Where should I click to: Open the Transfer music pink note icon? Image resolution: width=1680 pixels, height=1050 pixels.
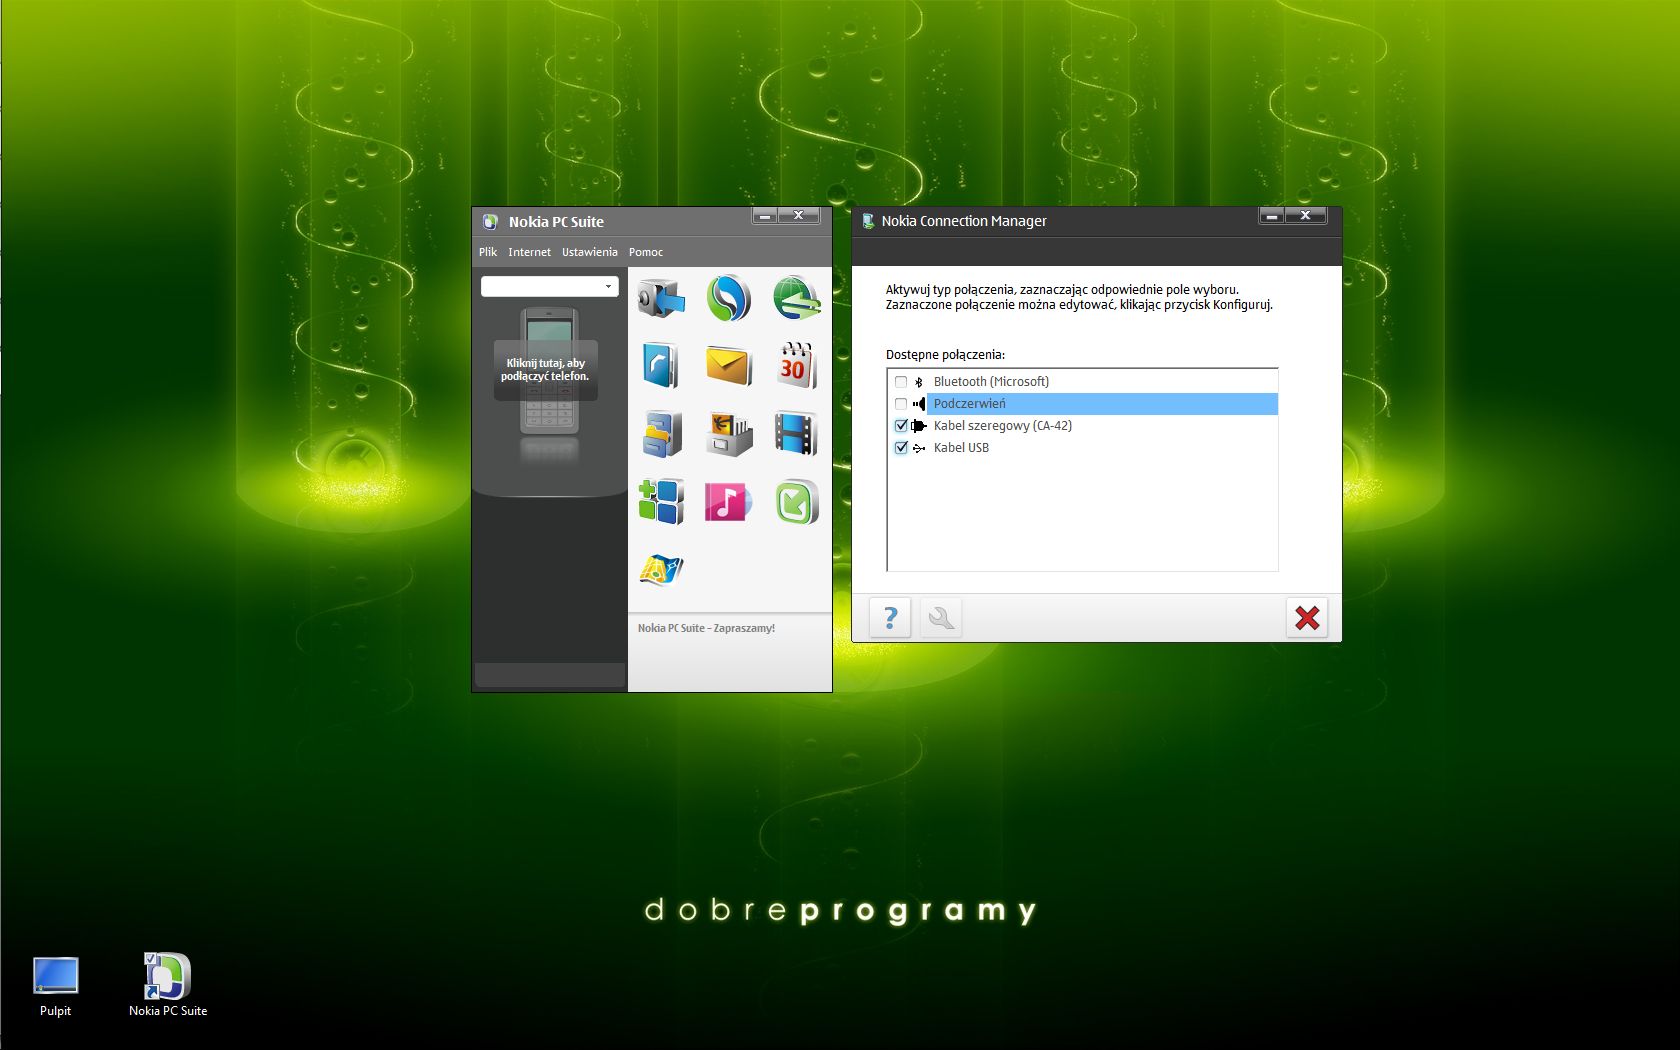tap(729, 501)
